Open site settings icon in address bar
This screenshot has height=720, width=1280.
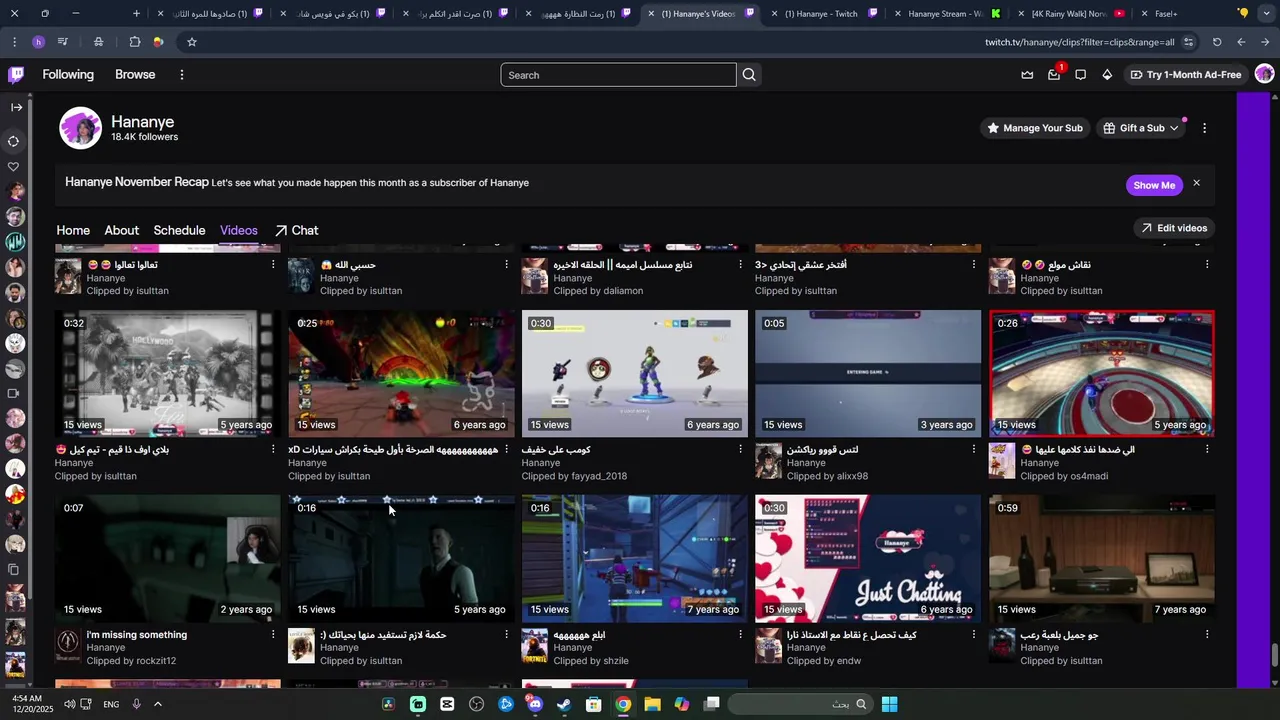pyautogui.click(x=1188, y=42)
